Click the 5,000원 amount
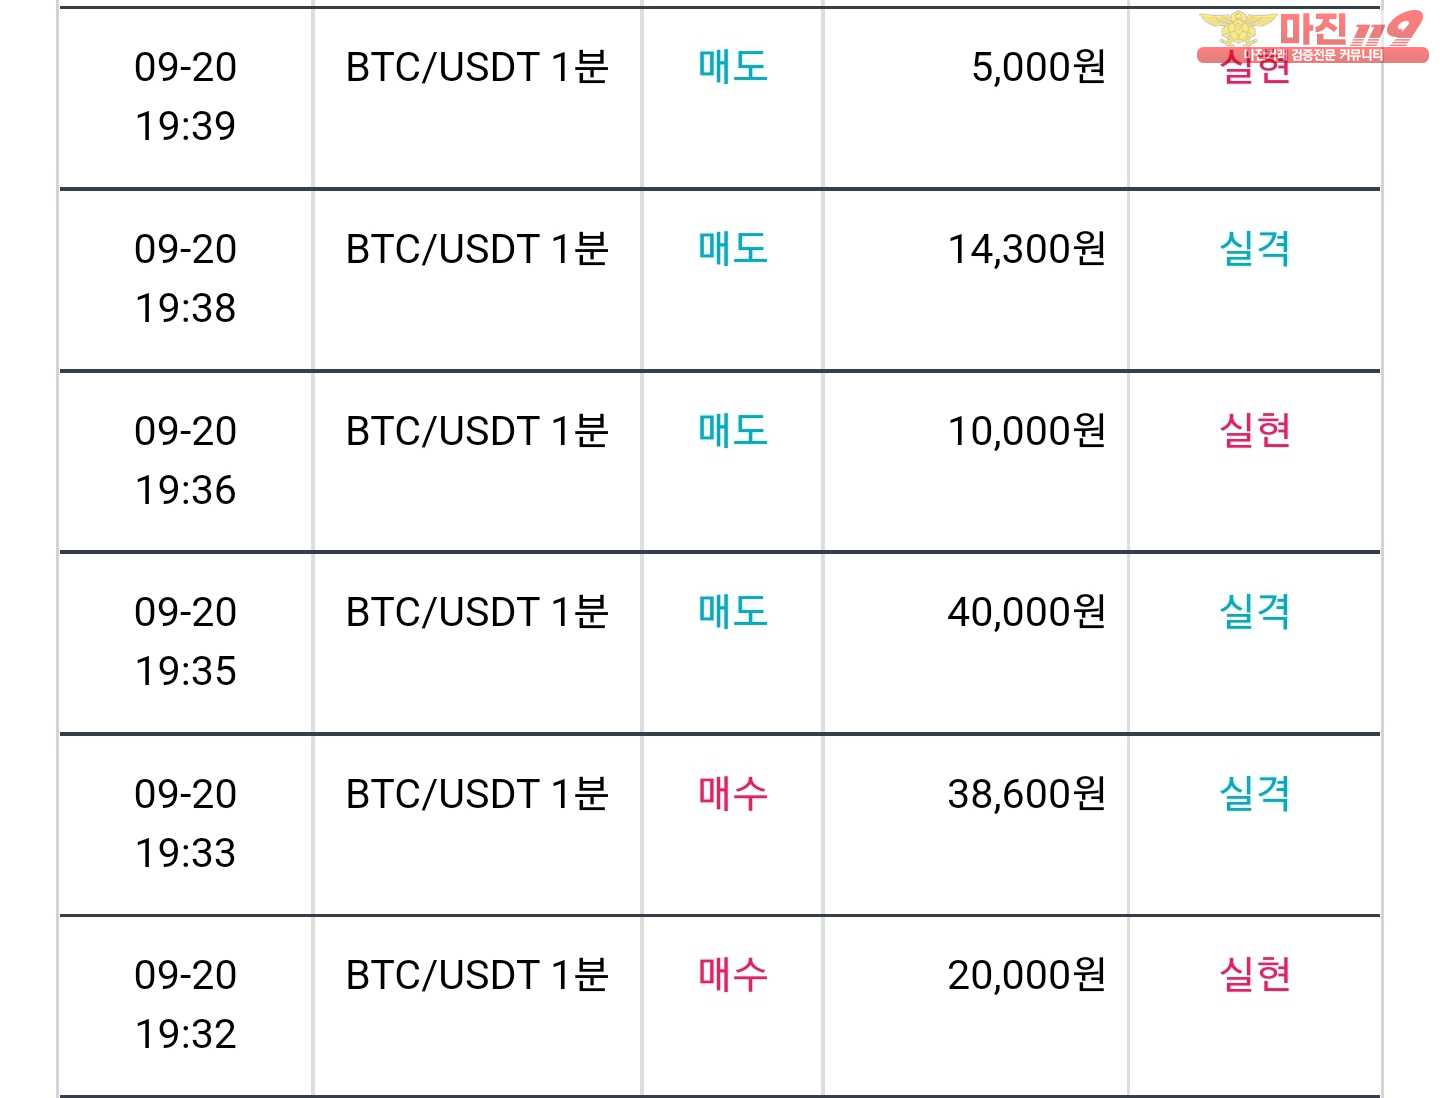 pos(1039,67)
